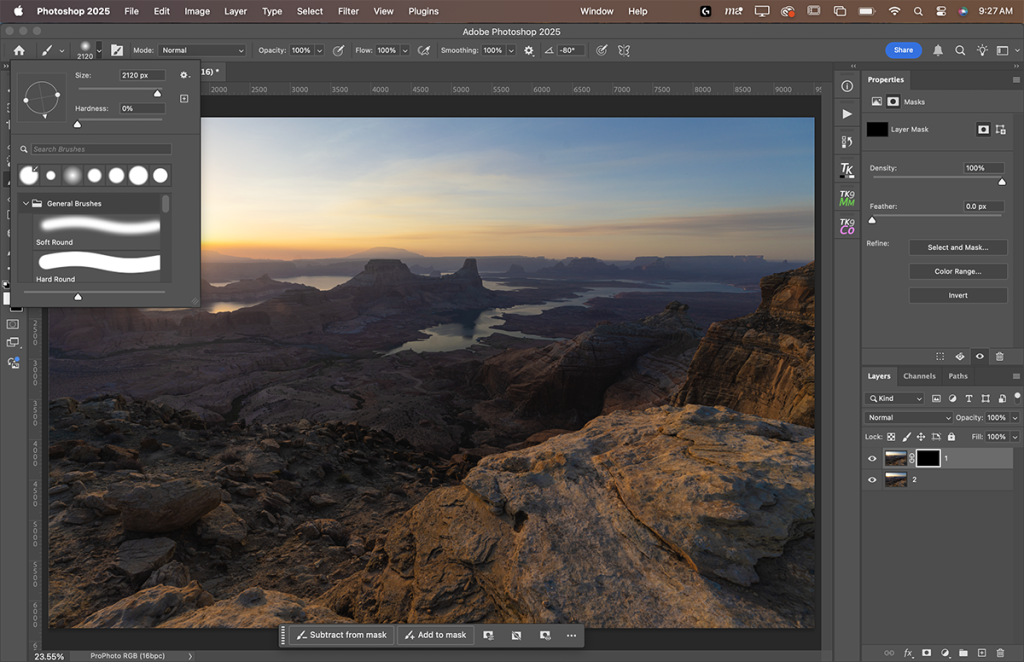Hide layer 1 using its eye icon

pos(872,459)
